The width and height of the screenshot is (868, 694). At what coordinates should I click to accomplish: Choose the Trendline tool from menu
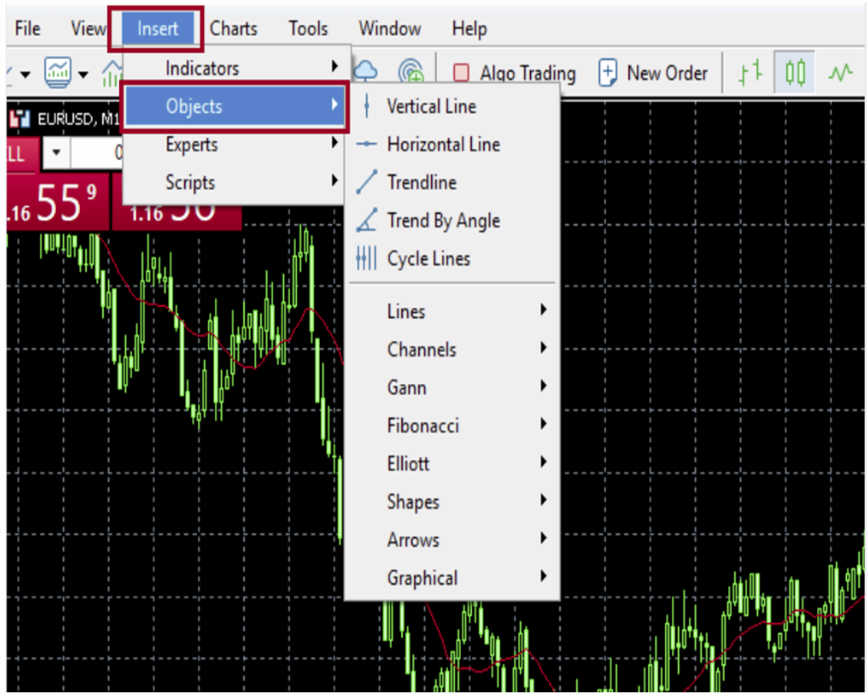[x=421, y=182]
